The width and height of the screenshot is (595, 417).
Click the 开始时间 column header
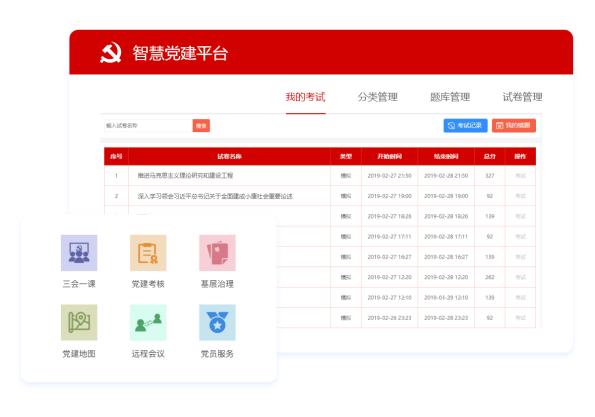(389, 156)
